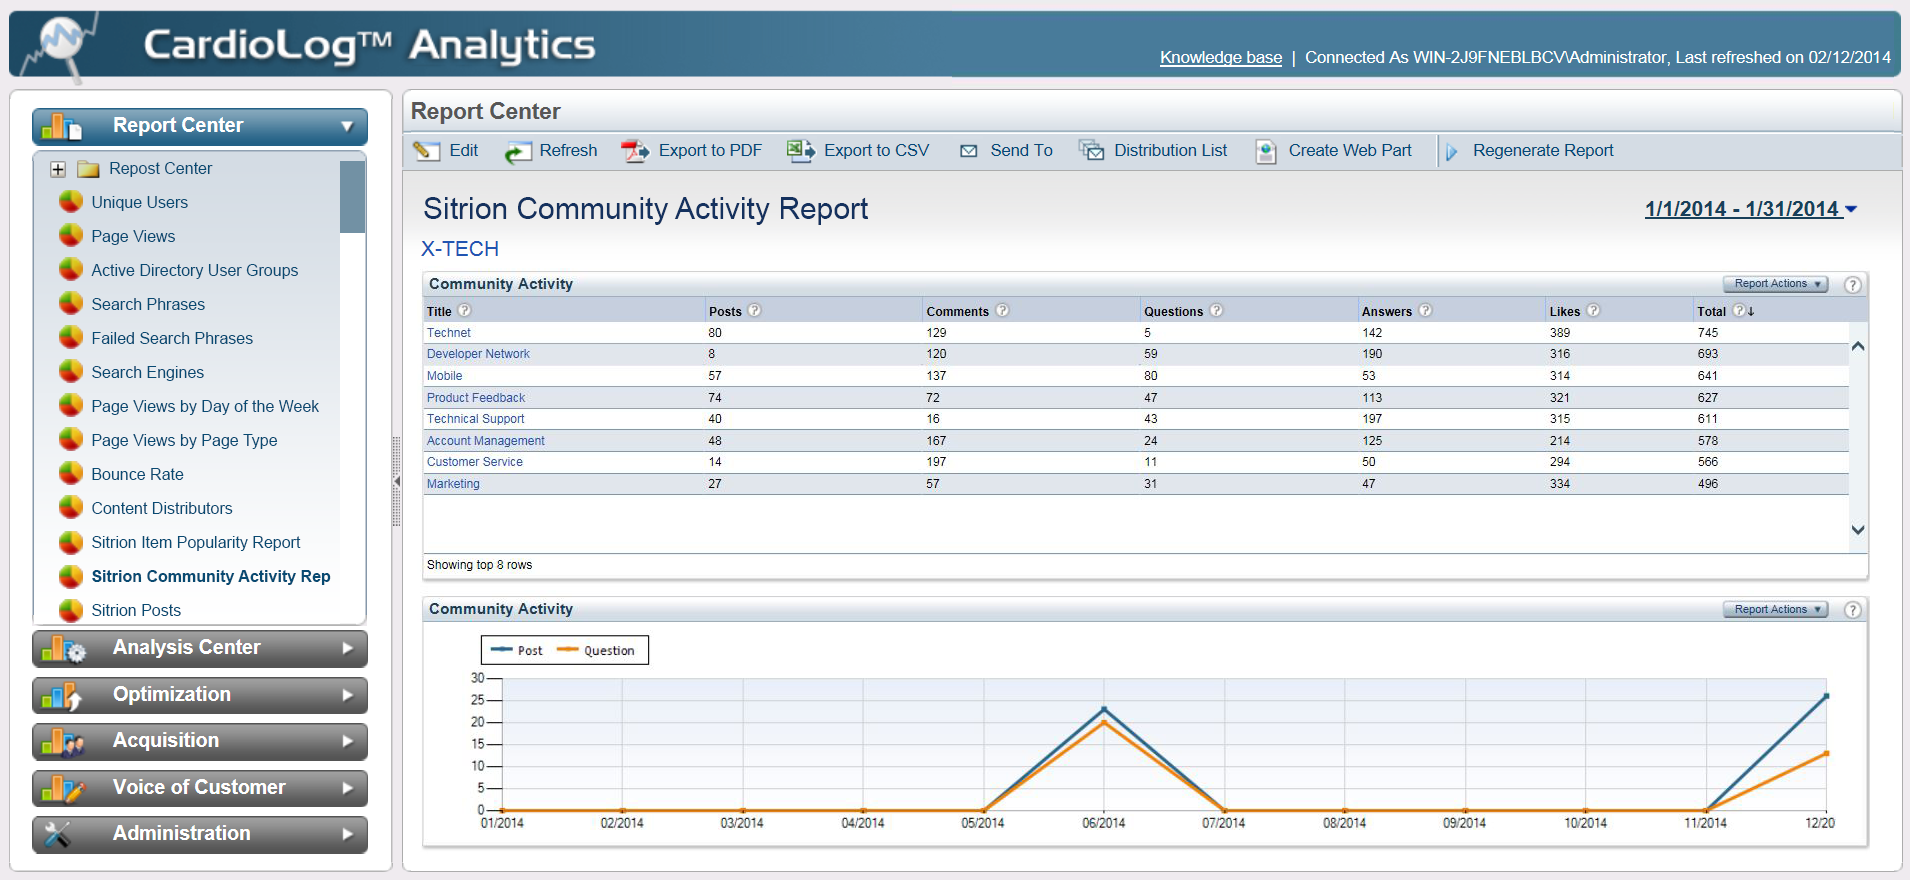Select Active Directory User Groups report
Viewport: 1910px width, 880px height.
pos(195,270)
